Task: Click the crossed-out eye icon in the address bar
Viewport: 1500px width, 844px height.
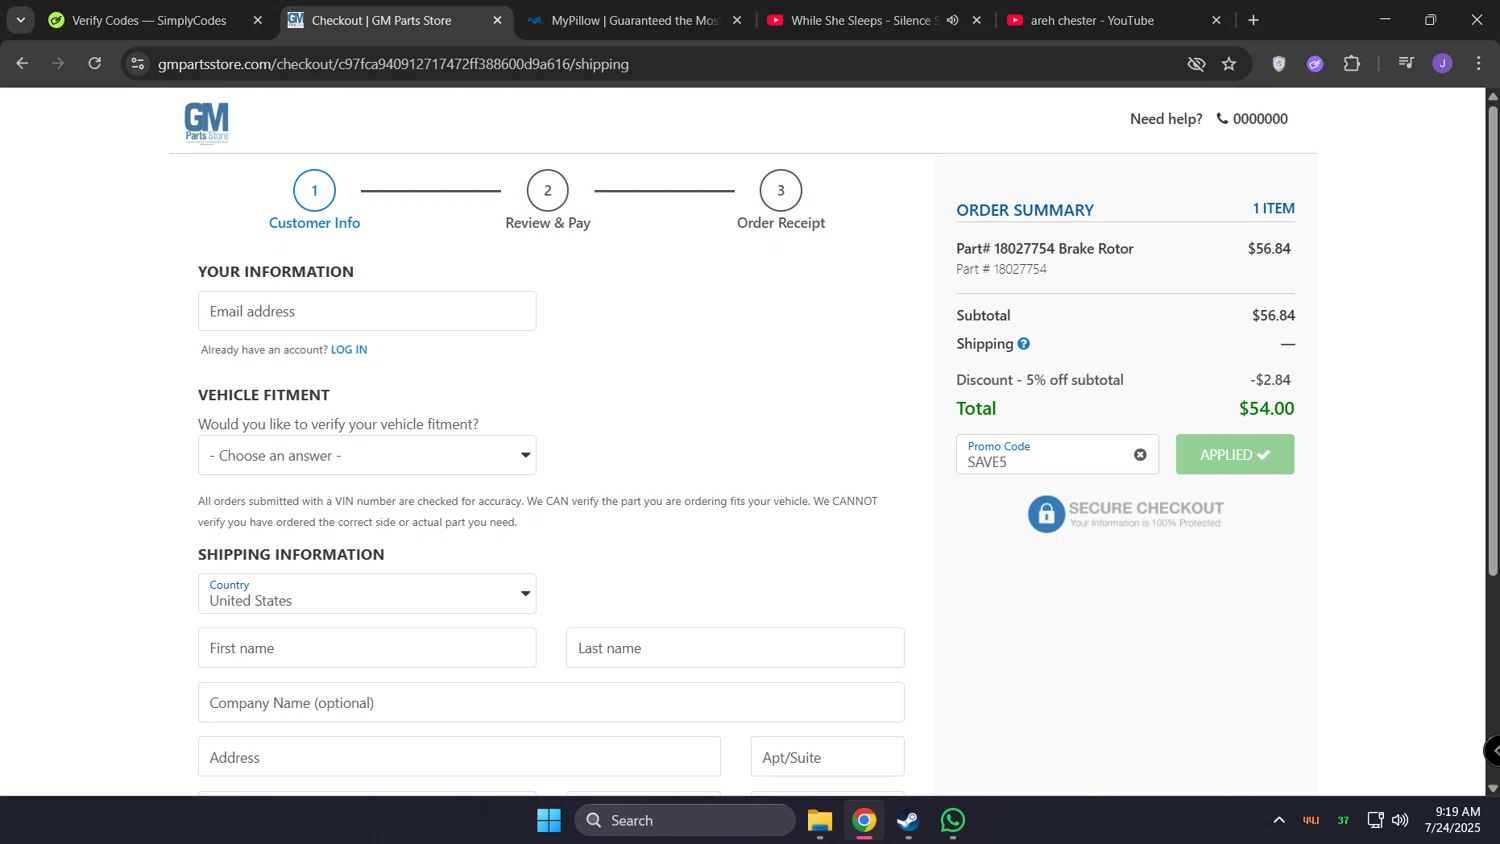Action: pos(1196,64)
